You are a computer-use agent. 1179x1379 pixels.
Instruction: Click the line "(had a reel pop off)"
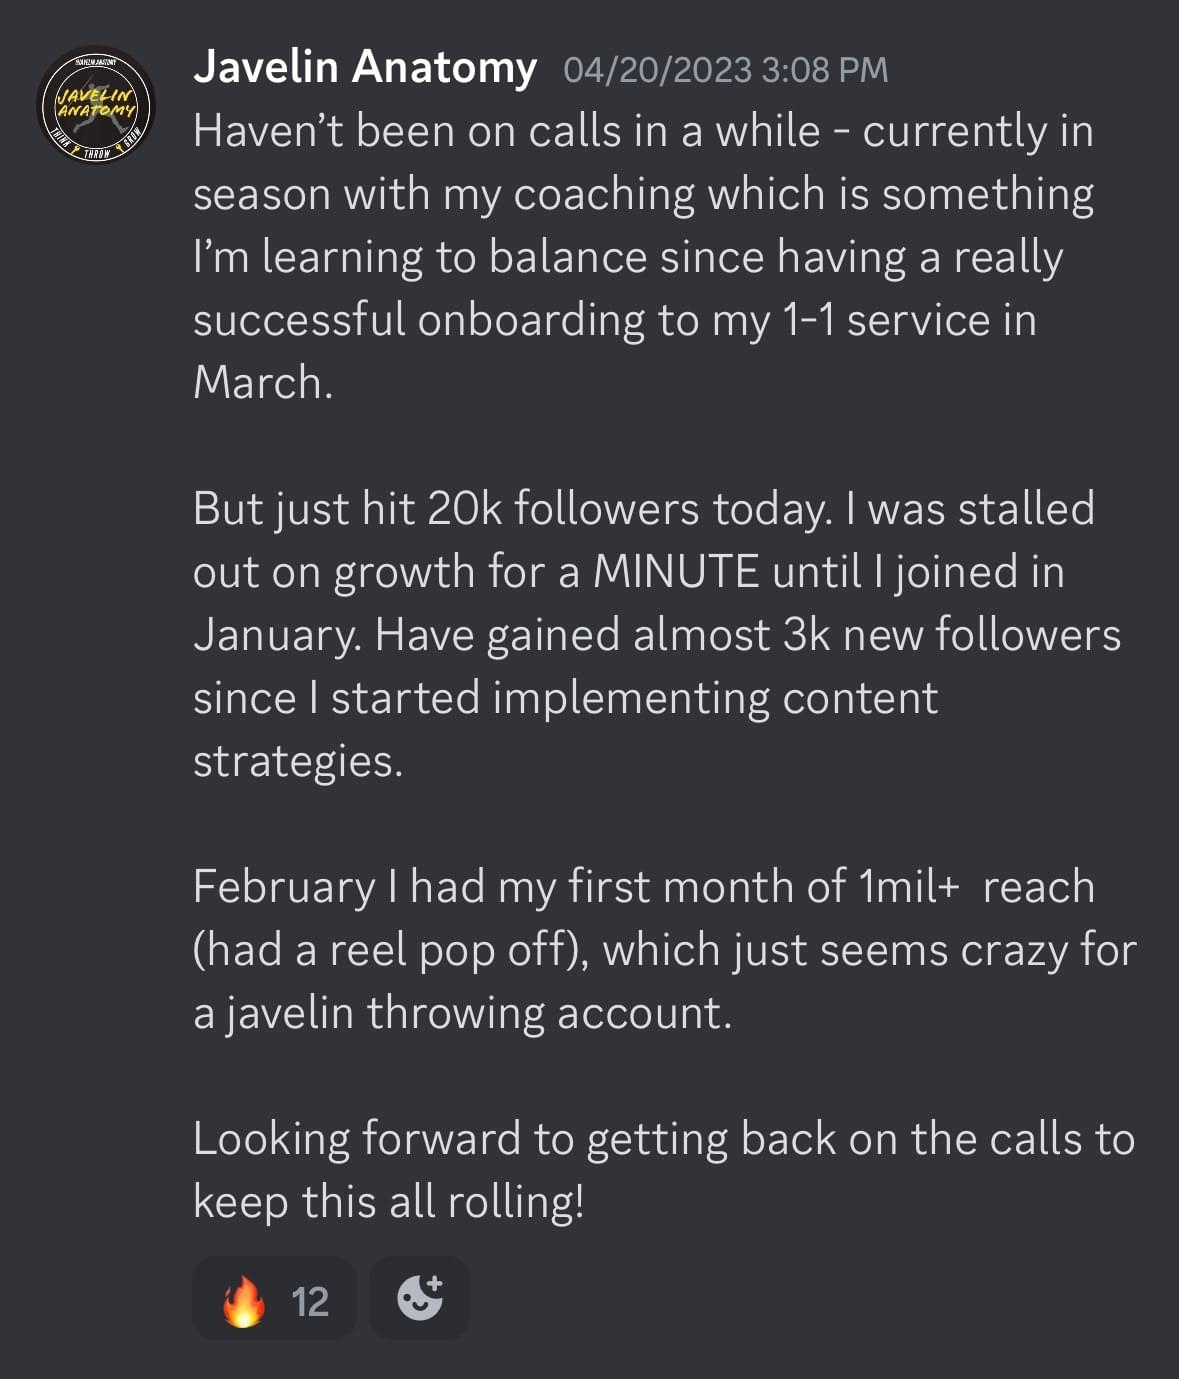pos(392,950)
